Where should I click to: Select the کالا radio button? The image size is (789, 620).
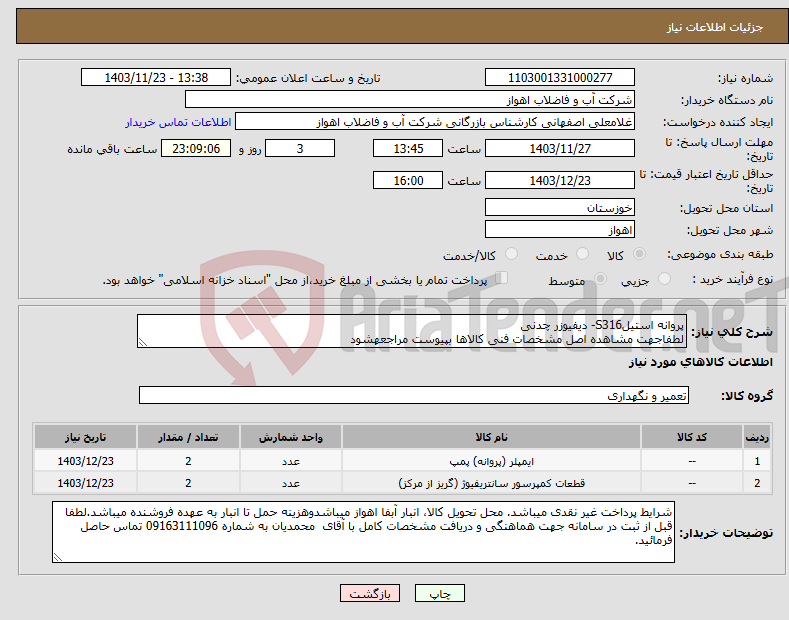point(639,254)
